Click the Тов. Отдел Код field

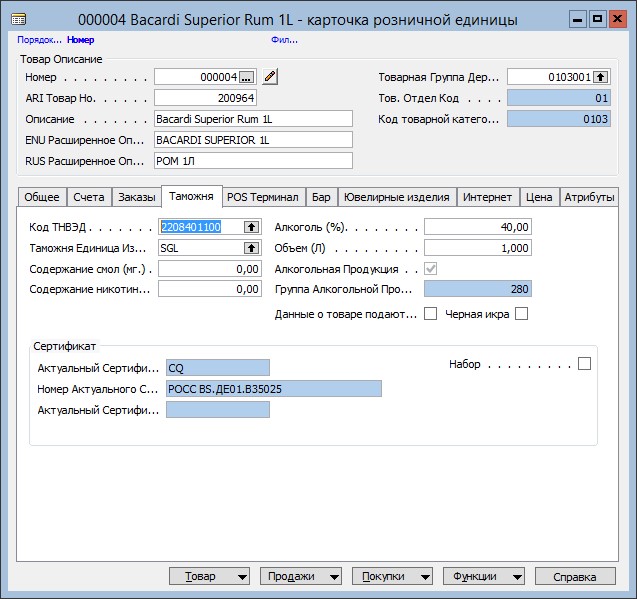[559, 98]
